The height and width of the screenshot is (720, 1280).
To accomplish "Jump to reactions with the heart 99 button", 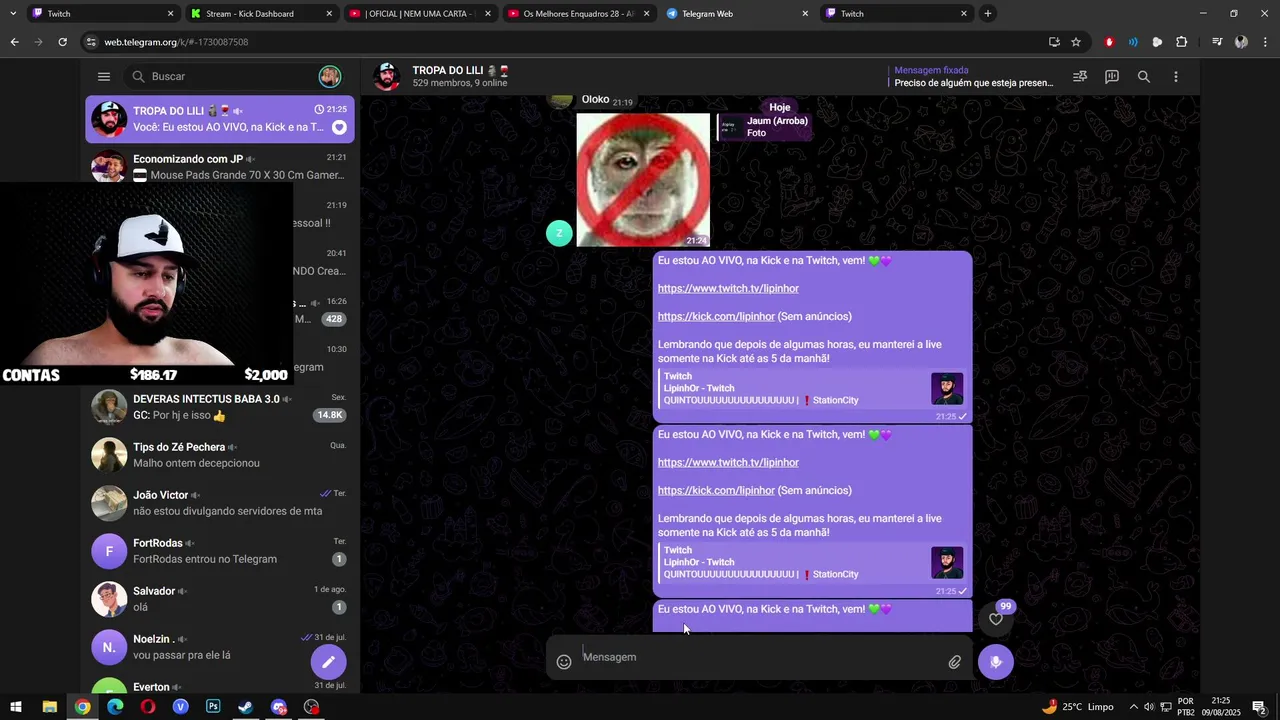I will pyautogui.click(x=996, y=618).
